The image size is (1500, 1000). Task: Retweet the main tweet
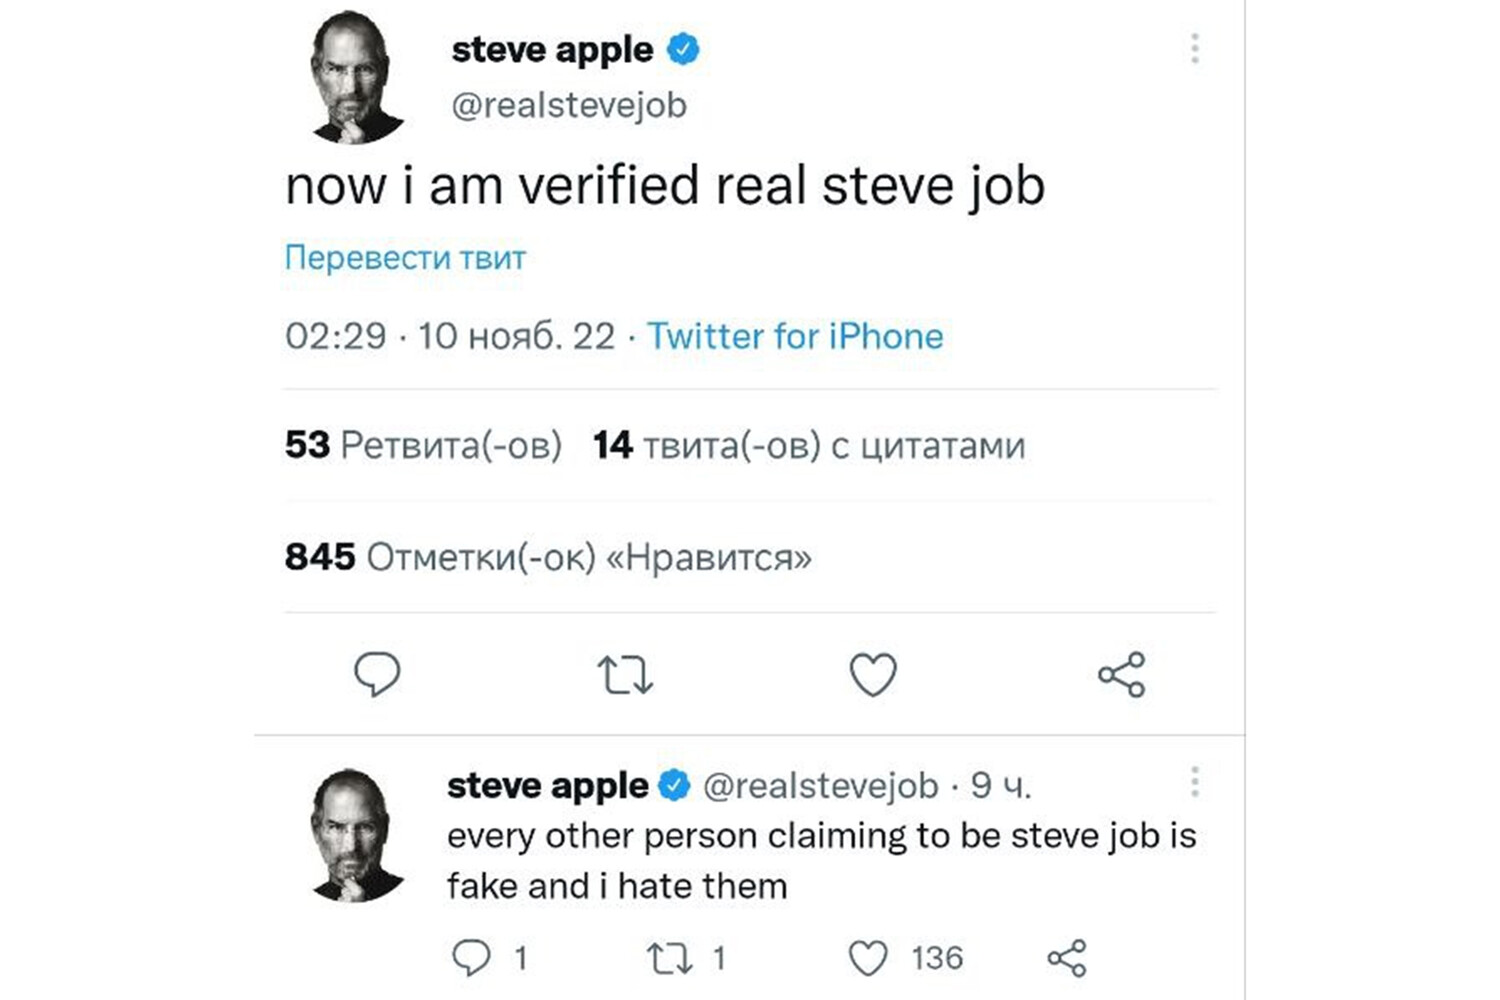625,675
